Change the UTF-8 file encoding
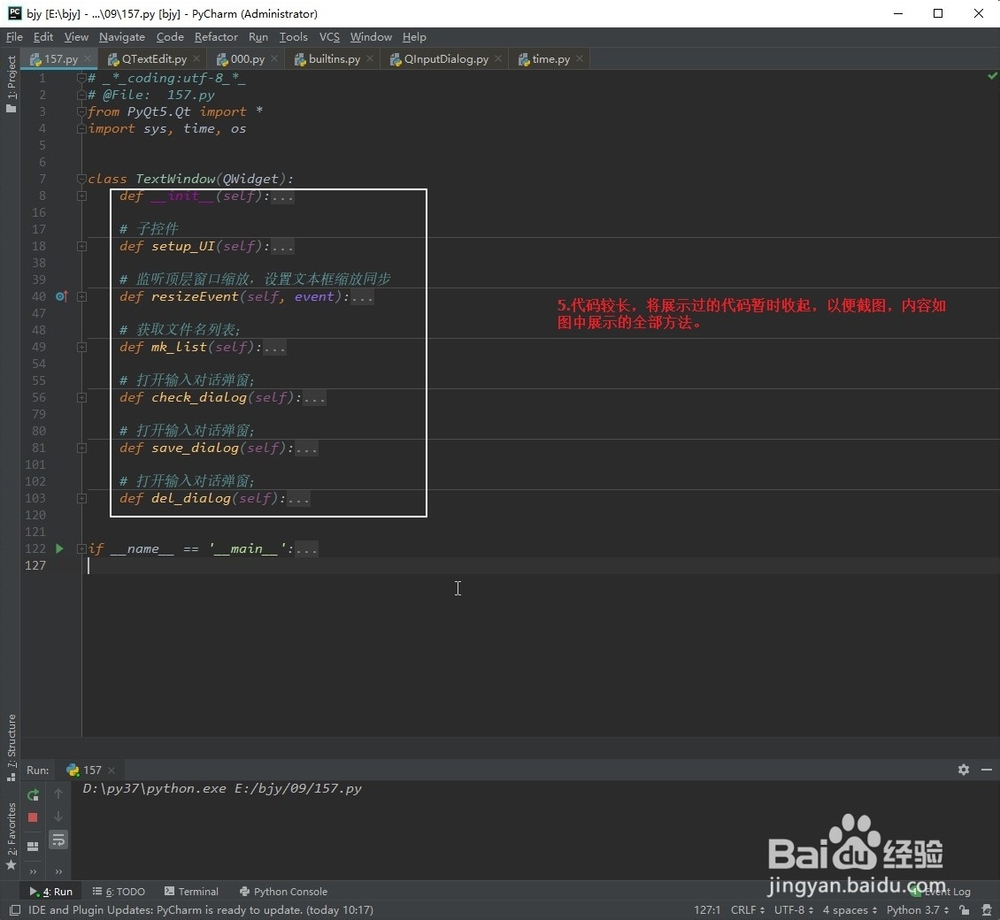Image resolution: width=1000 pixels, height=920 pixels. click(x=793, y=910)
